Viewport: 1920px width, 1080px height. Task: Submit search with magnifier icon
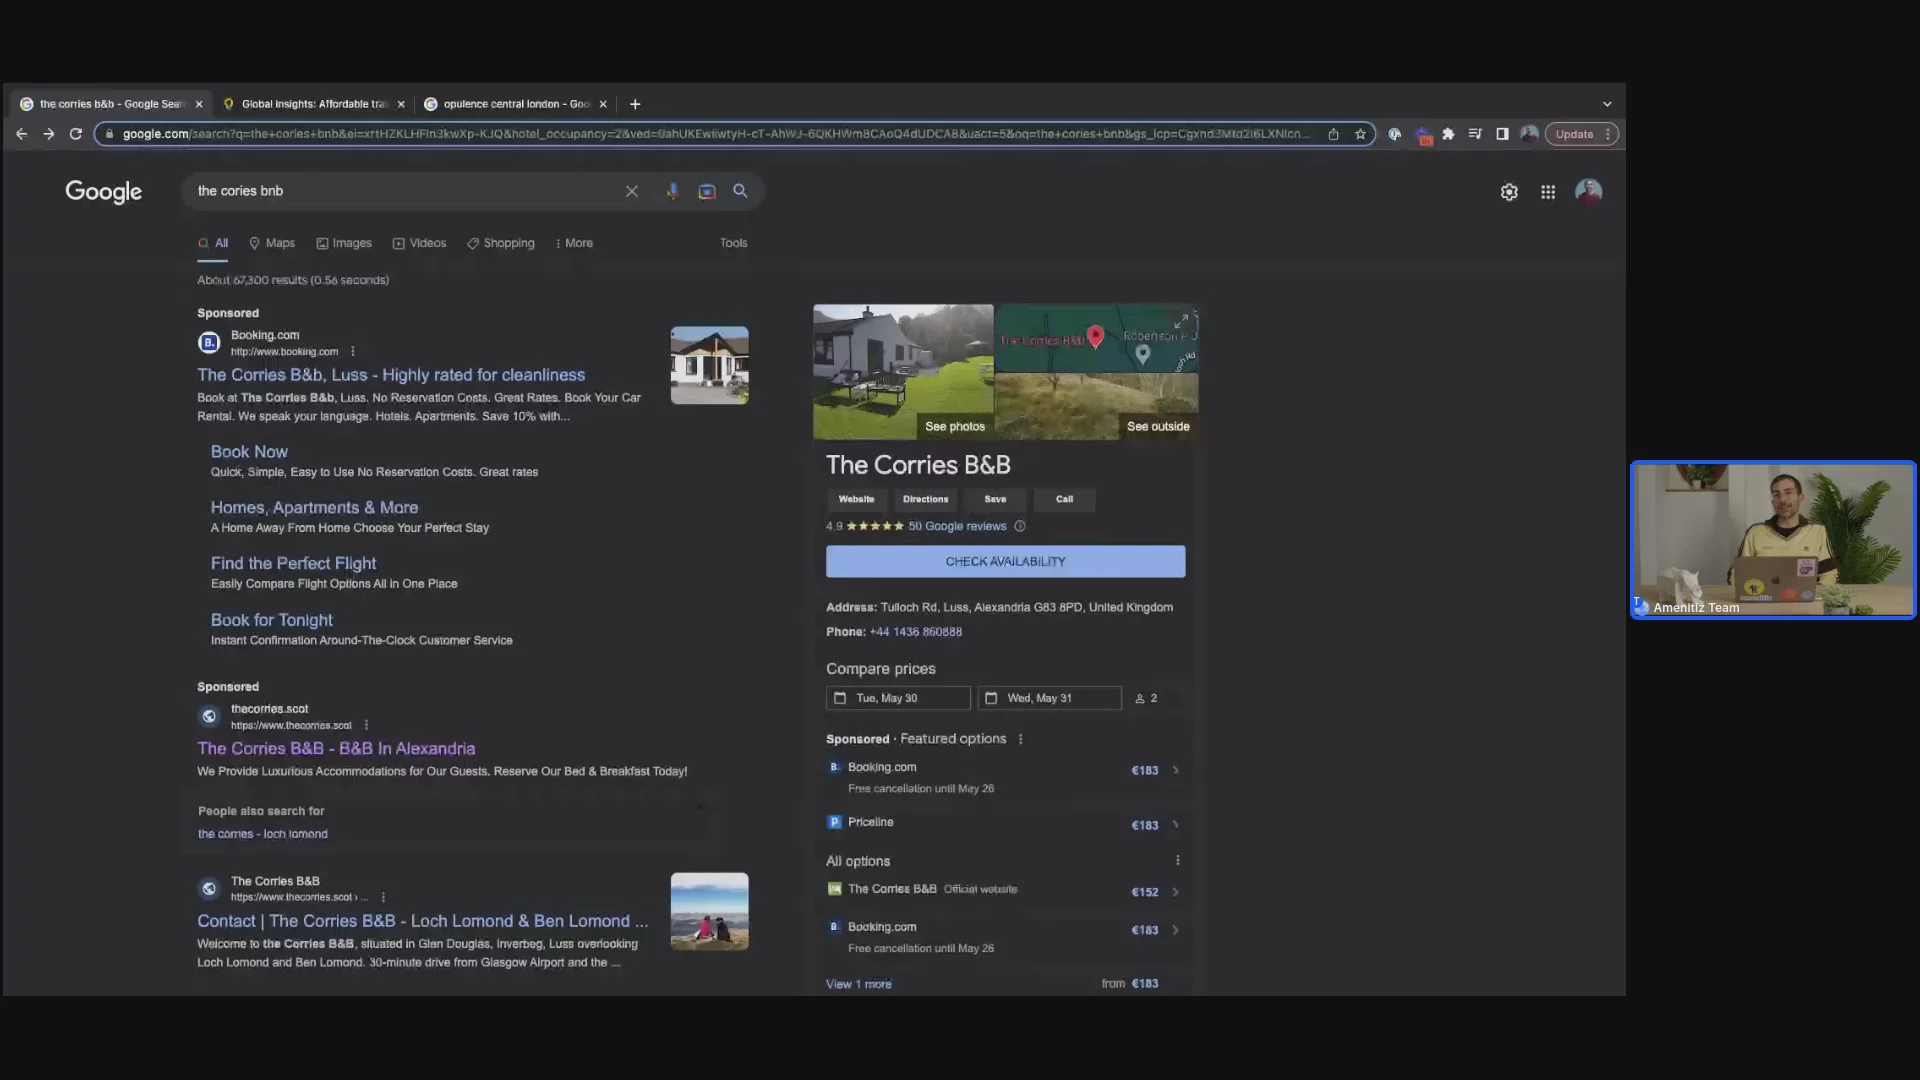click(740, 191)
